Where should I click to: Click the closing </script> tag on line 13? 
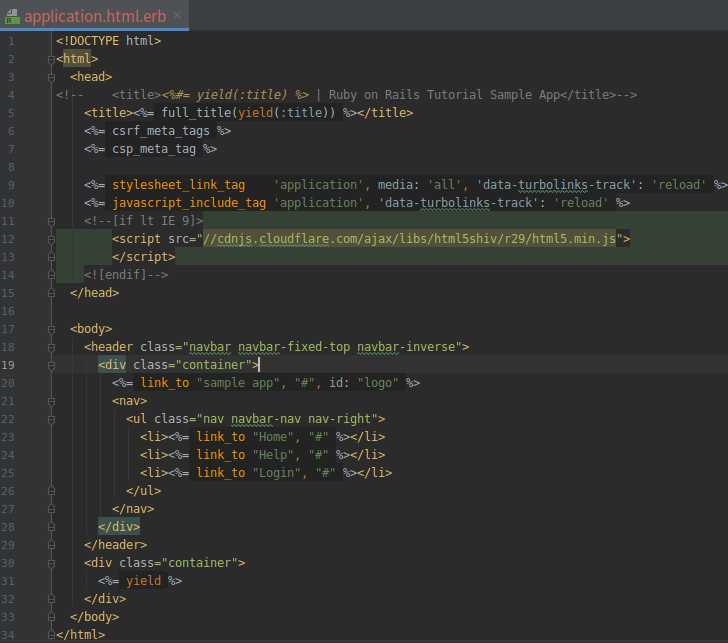[x=143, y=257]
